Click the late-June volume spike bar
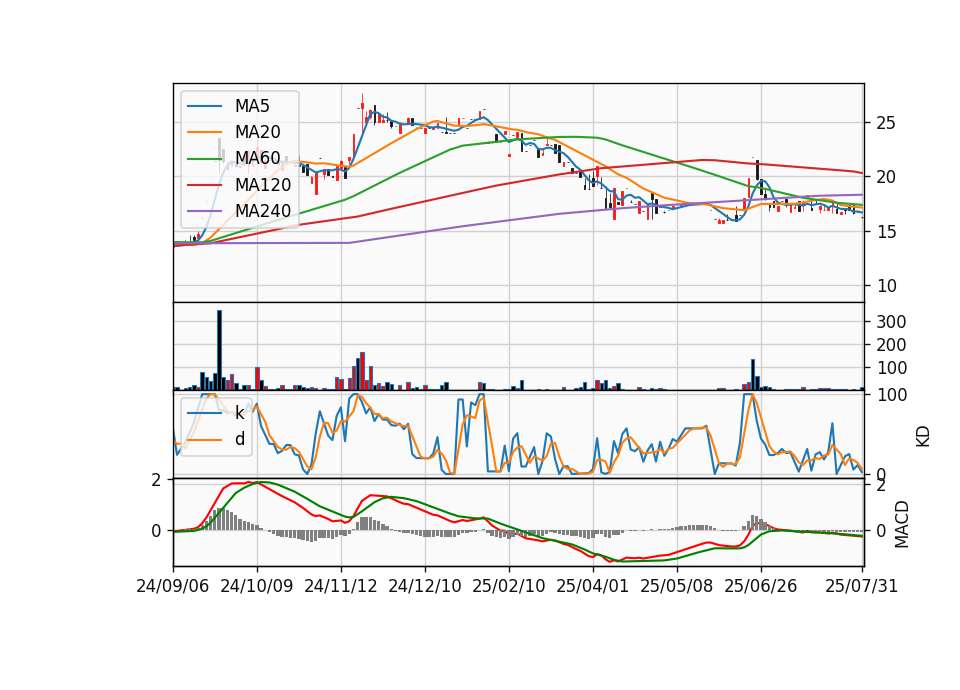960x690 pixels. point(753,375)
